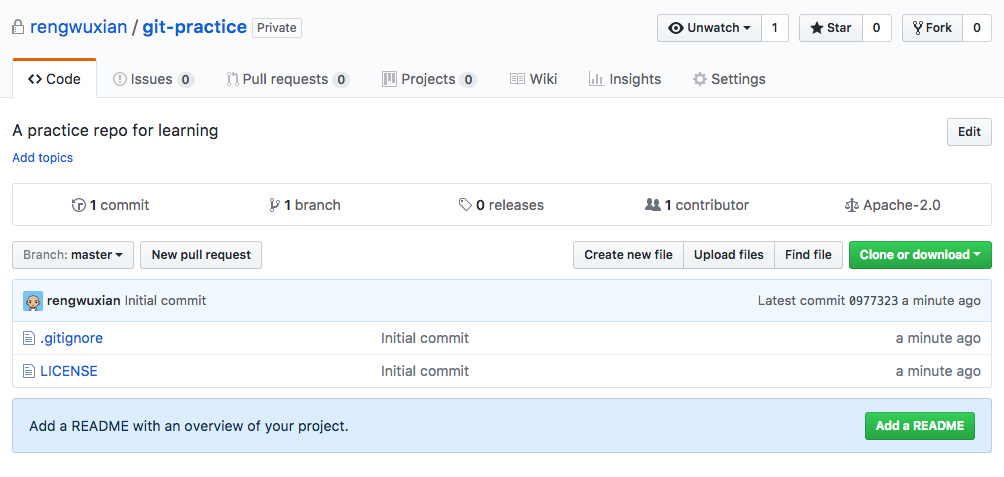Click the rengwuxian avatar thumbnail
This screenshot has width=1004, height=477.
point(33,301)
